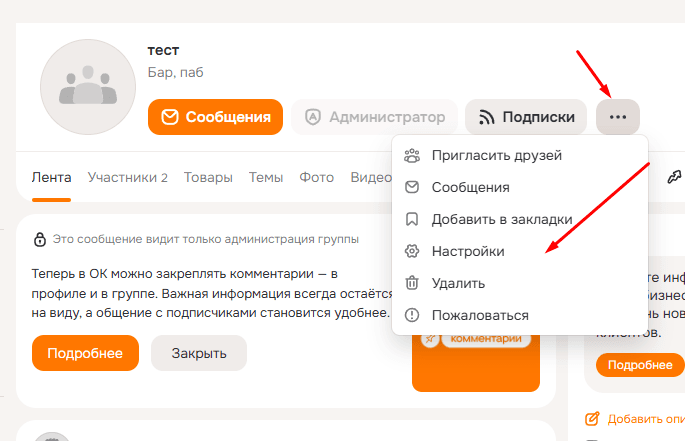Select Пожаловаться in the dropdown menu

coord(520,315)
